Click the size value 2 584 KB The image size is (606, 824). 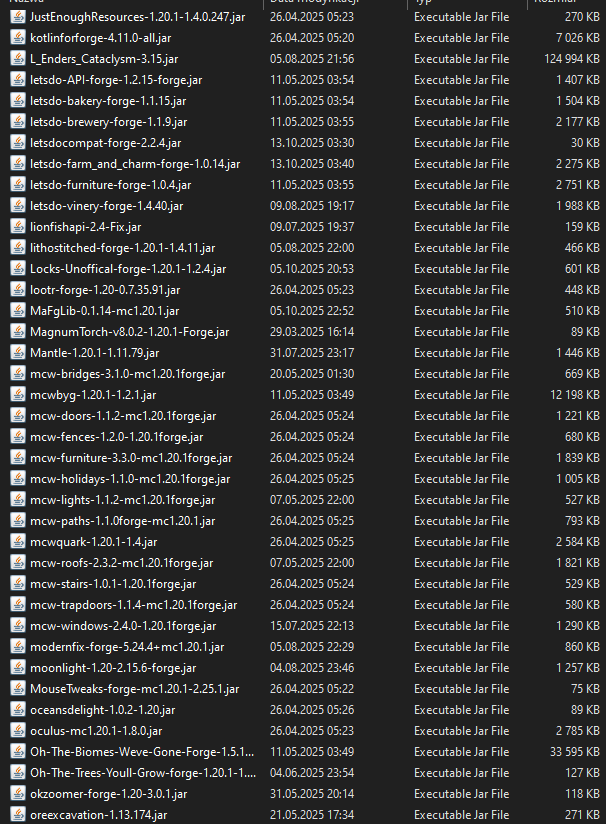578,542
